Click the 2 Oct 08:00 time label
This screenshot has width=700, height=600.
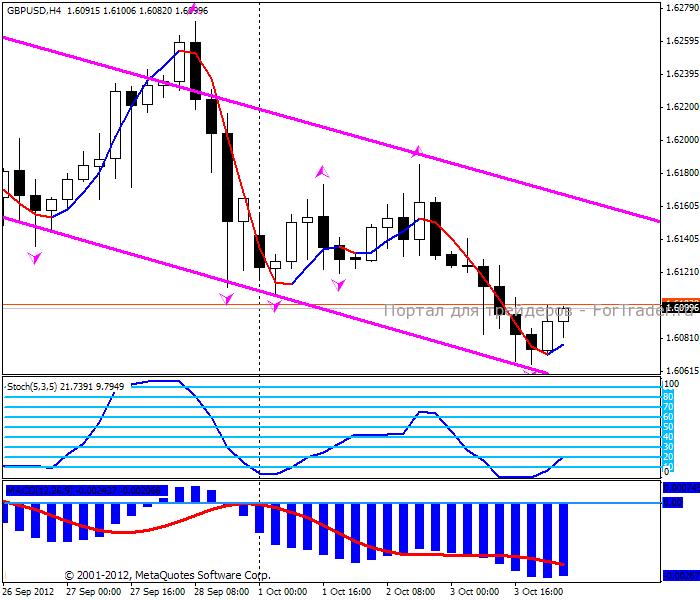pos(411,592)
